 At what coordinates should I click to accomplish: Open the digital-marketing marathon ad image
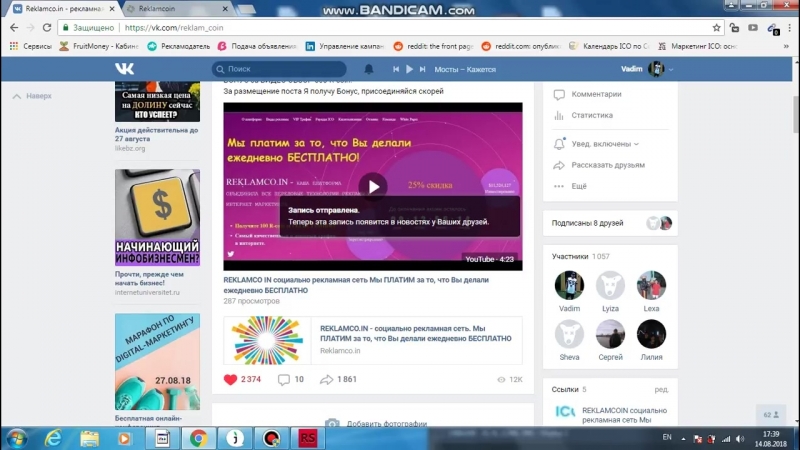click(157, 362)
